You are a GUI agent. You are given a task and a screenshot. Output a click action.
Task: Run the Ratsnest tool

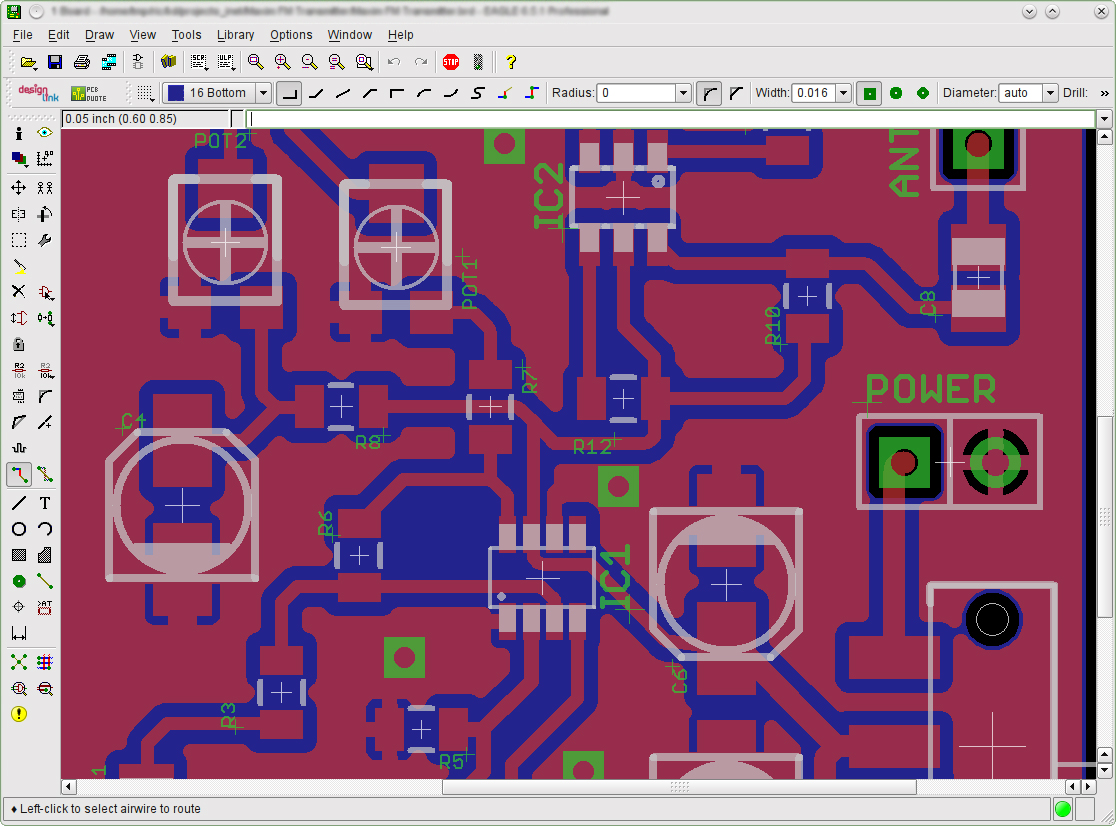(18, 661)
